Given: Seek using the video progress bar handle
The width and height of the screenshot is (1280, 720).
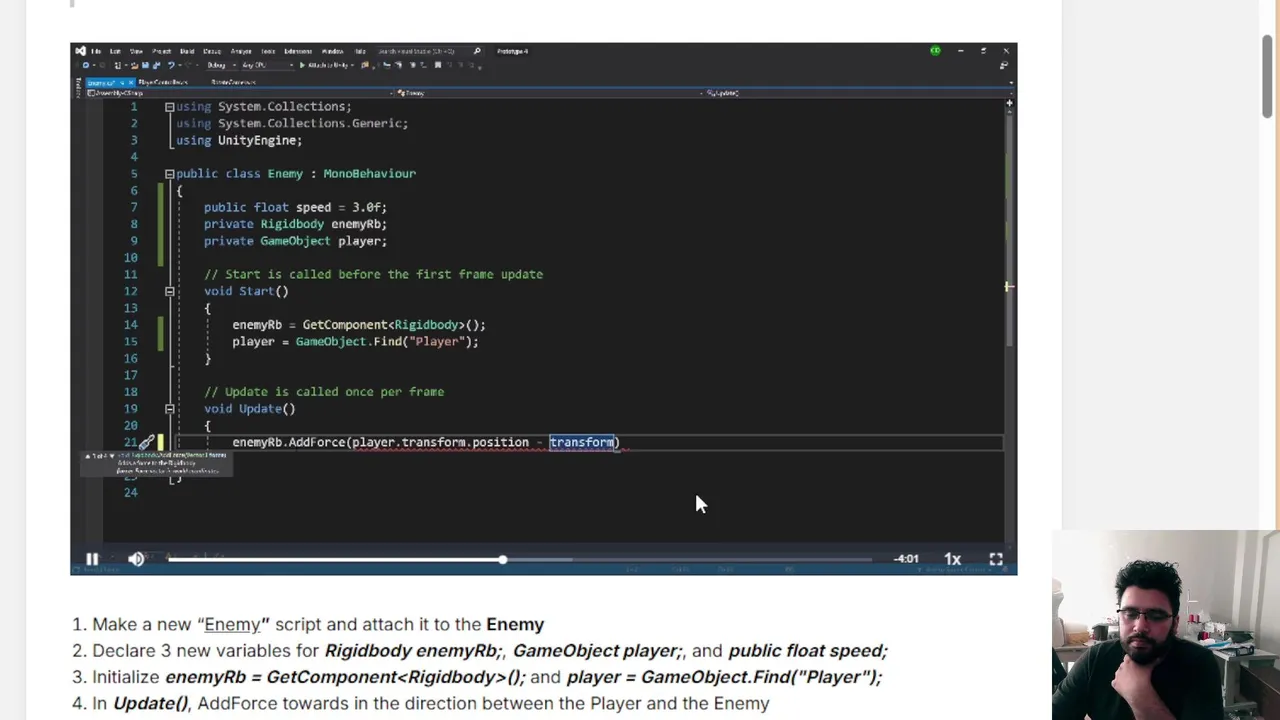Looking at the screenshot, I should pyautogui.click(x=503, y=559).
